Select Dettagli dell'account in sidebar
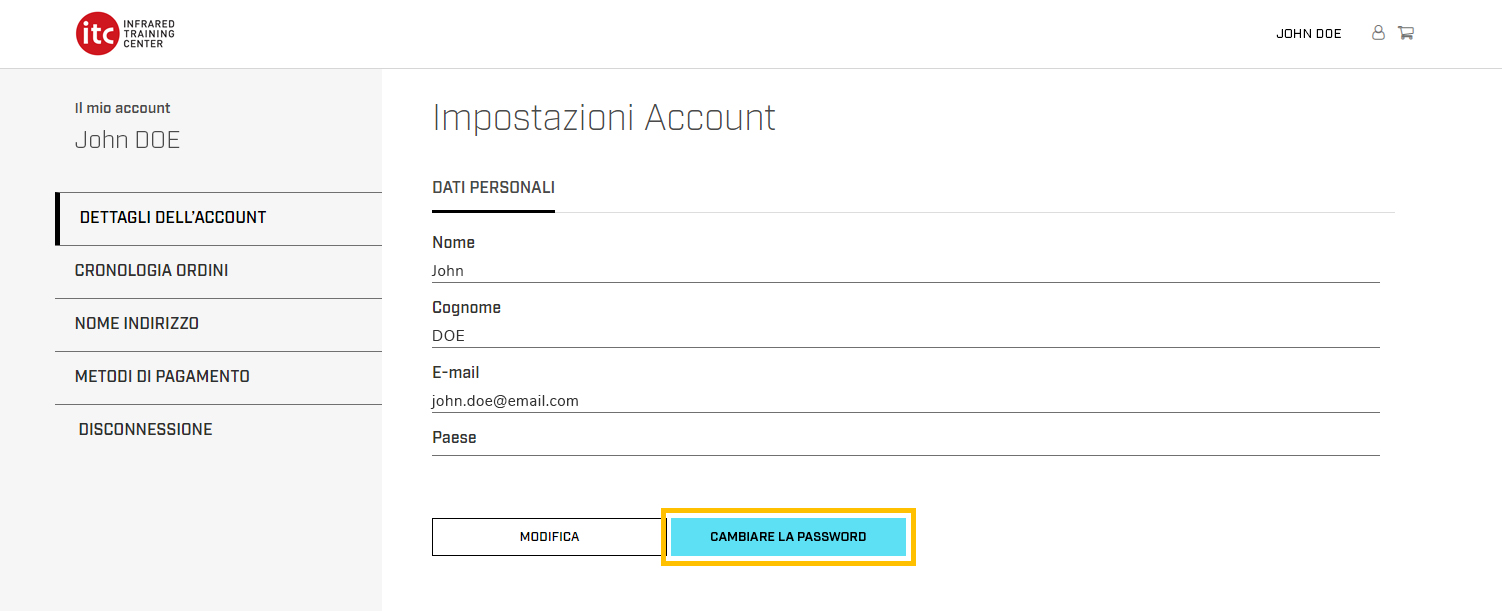Image resolution: width=1502 pixels, height=611 pixels. (173, 218)
